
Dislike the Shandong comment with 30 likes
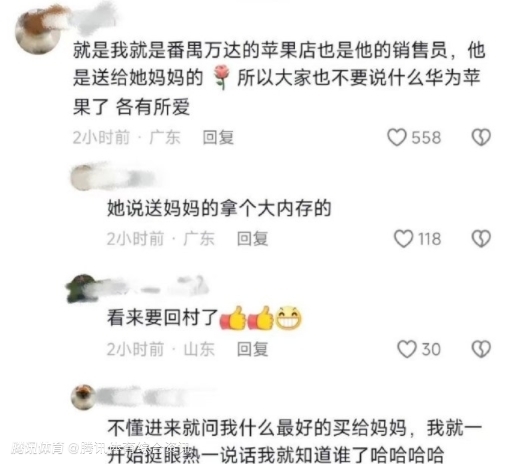[481, 349]
